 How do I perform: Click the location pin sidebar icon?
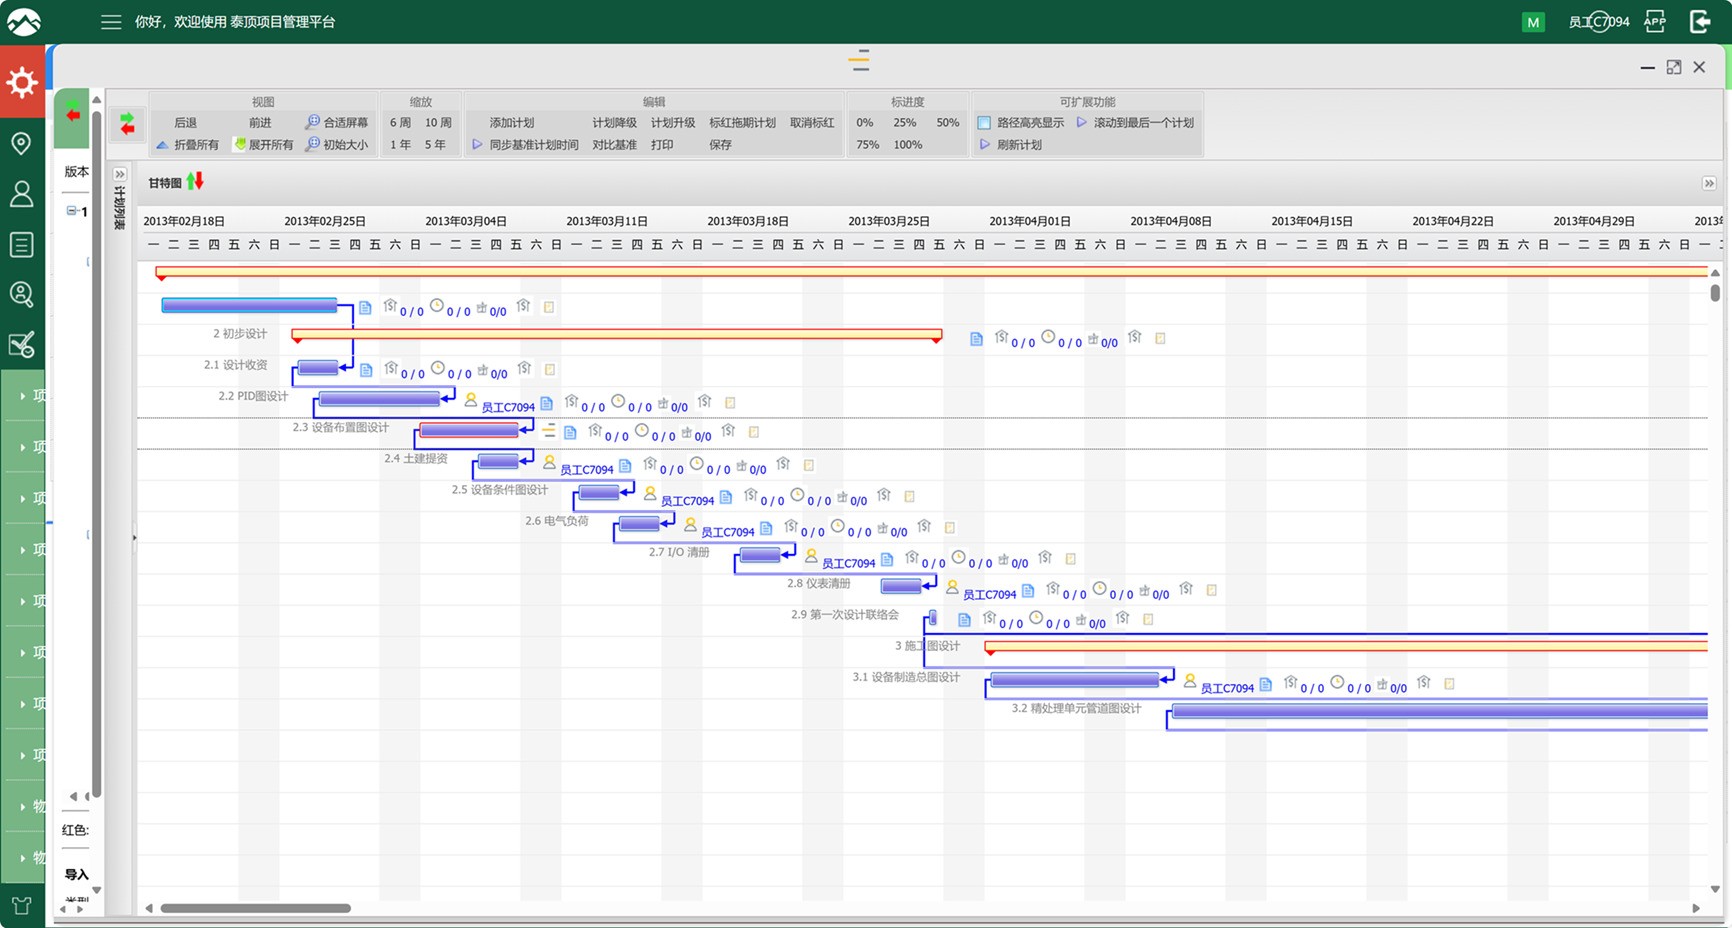[x=21, y=143]
